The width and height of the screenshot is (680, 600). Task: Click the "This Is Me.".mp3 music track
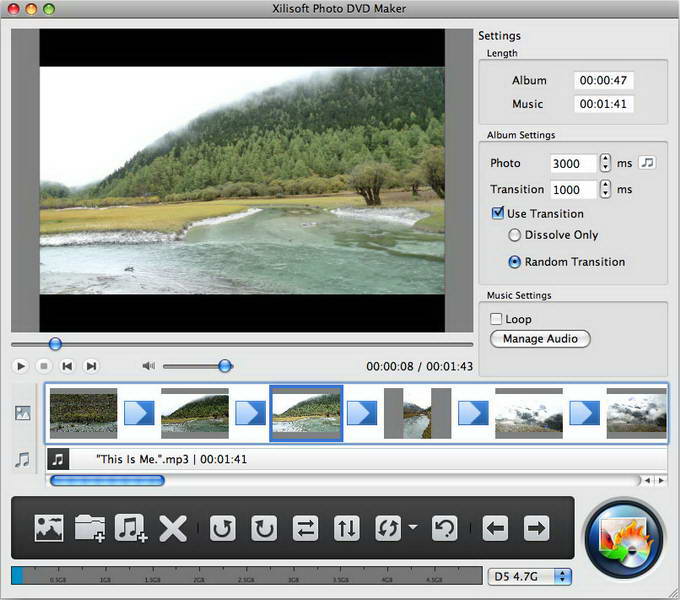coord(171,460)
